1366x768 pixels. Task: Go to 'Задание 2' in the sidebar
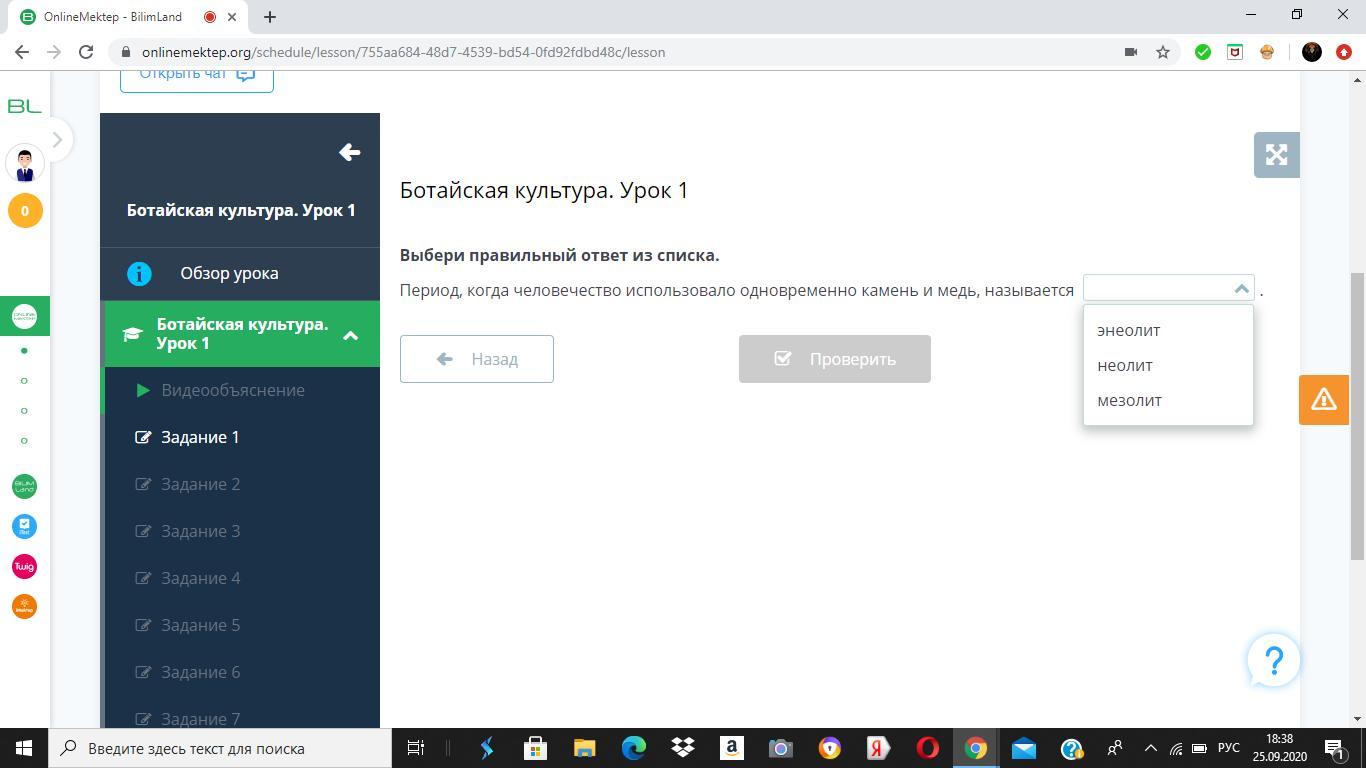click(x=200, y=484)
